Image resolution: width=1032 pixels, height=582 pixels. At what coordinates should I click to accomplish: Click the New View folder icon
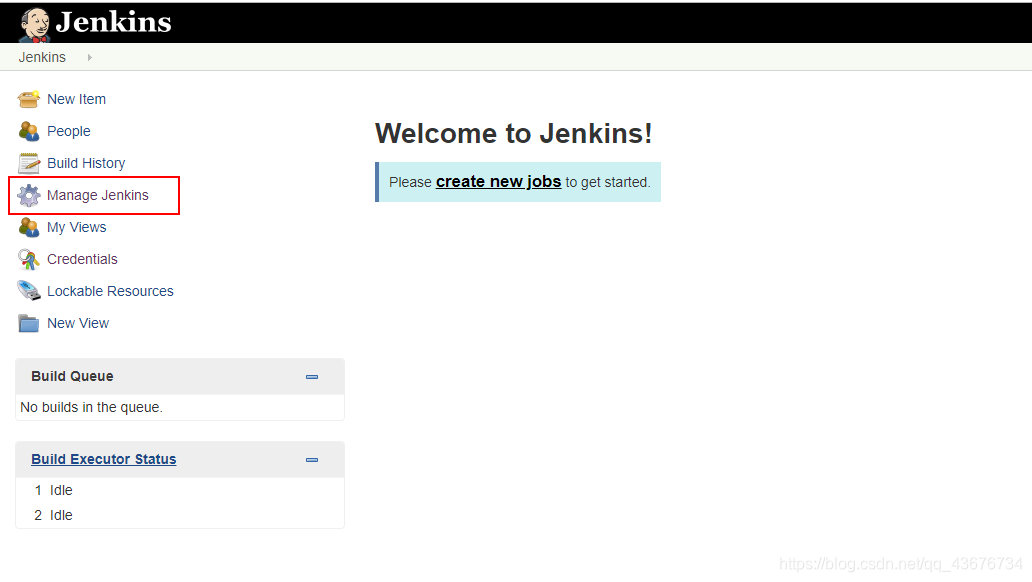28,323
